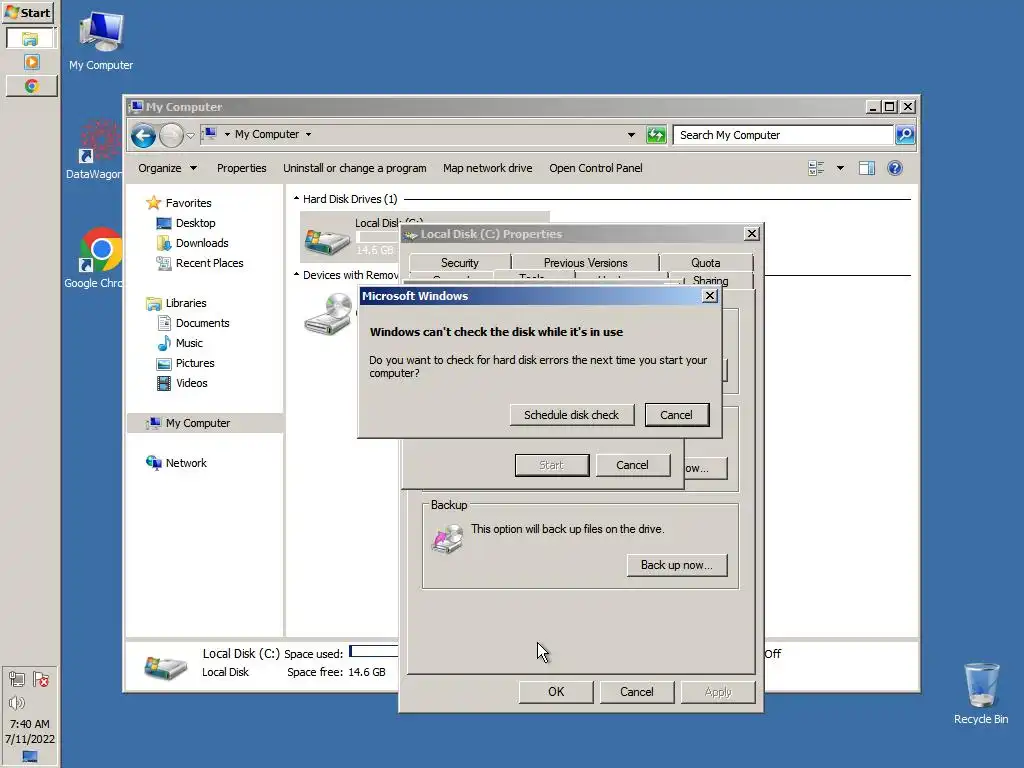The height and width of the screenshot is (768, 1024).
Task: Collapse Devices with Removable Storage group
Action: 296,275
